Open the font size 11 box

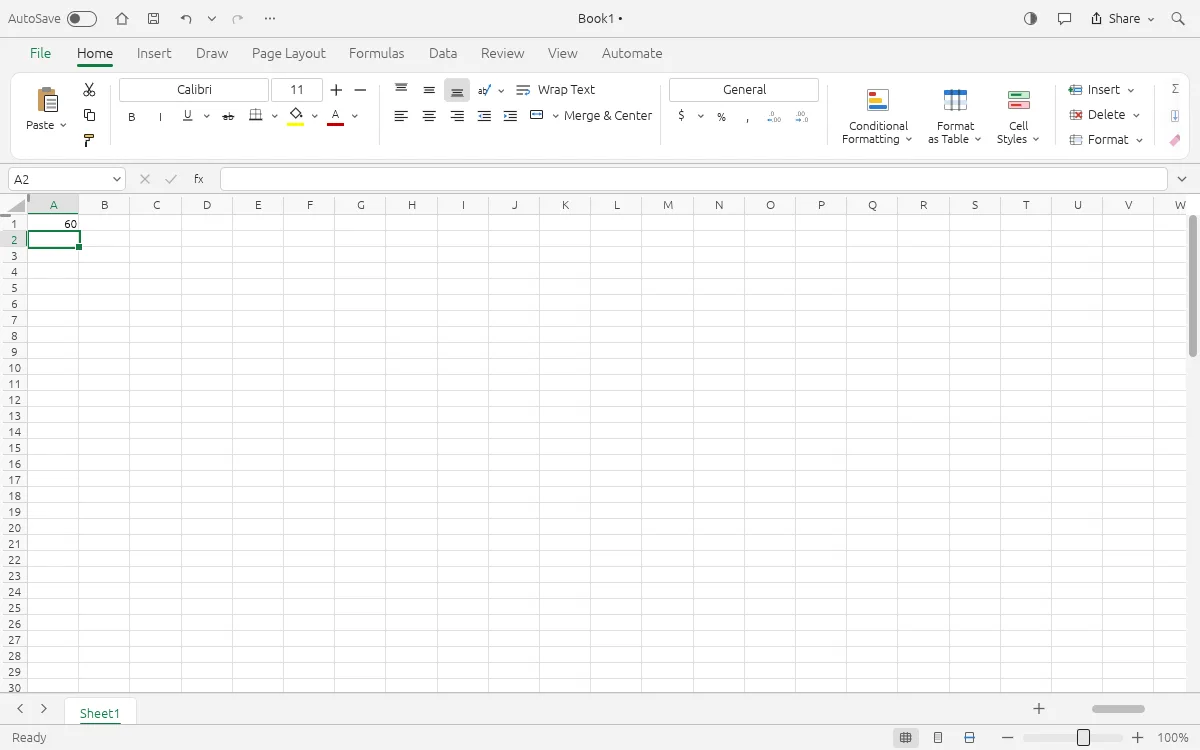click(297, 90)
